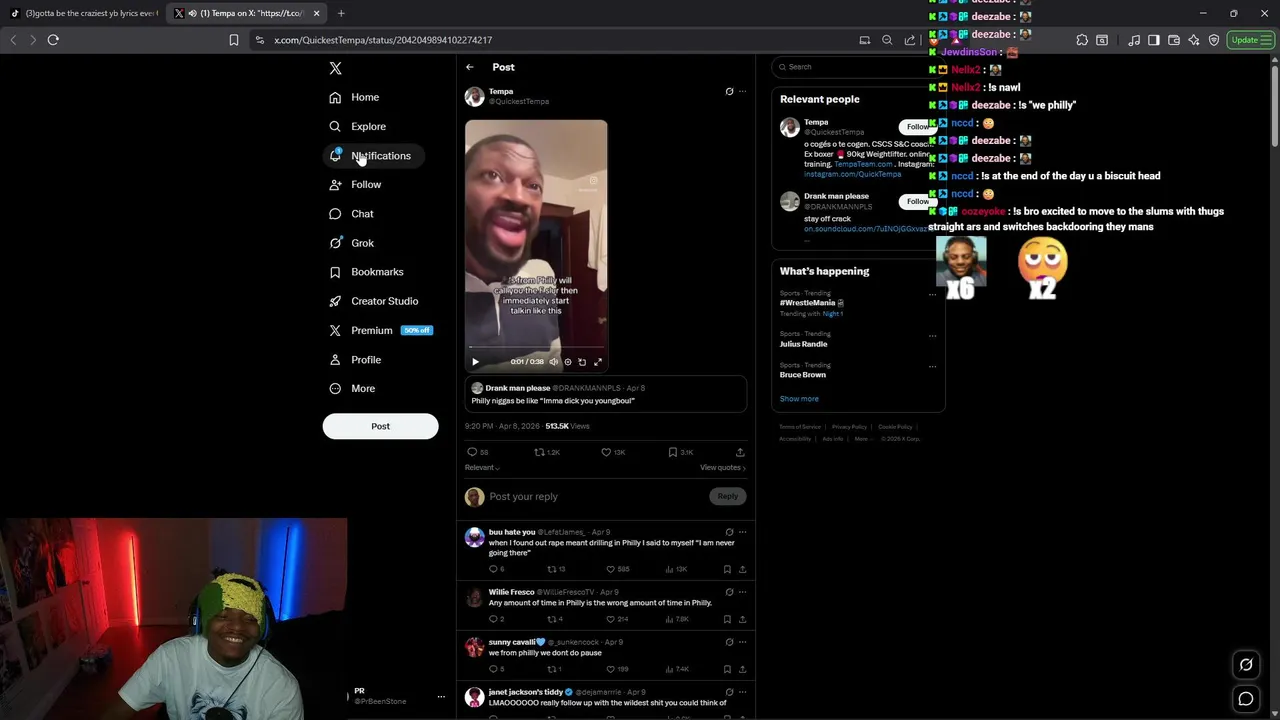This screenshot has height=720, width=1280.
Task: Open the floating chat button at bottom right
Action: tap(1246, 699)
